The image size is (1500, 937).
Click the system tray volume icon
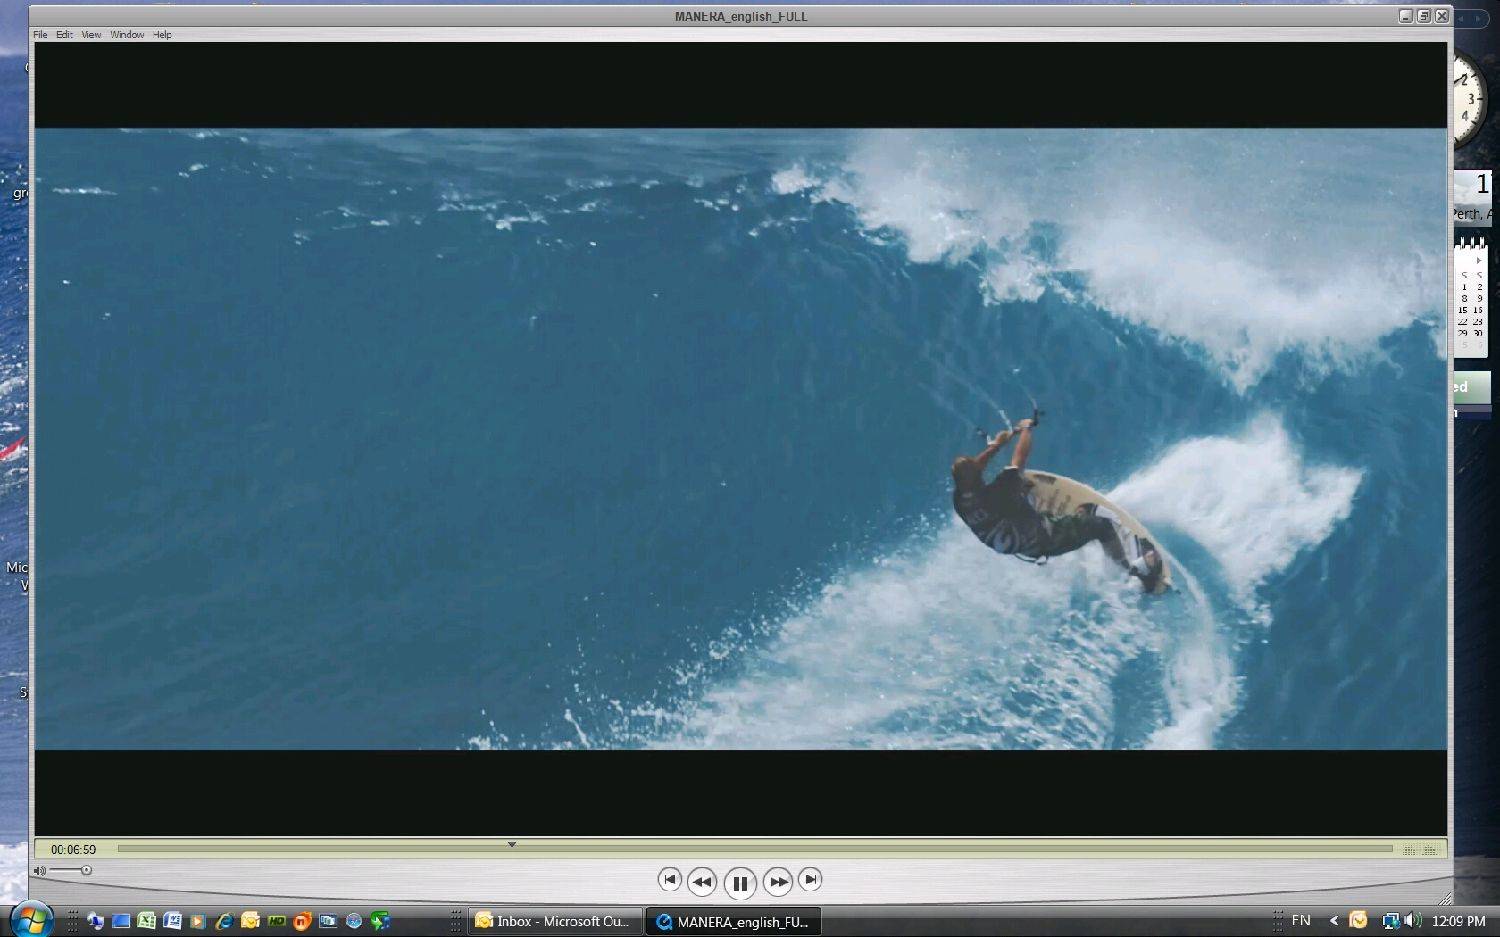[1412, 921]
